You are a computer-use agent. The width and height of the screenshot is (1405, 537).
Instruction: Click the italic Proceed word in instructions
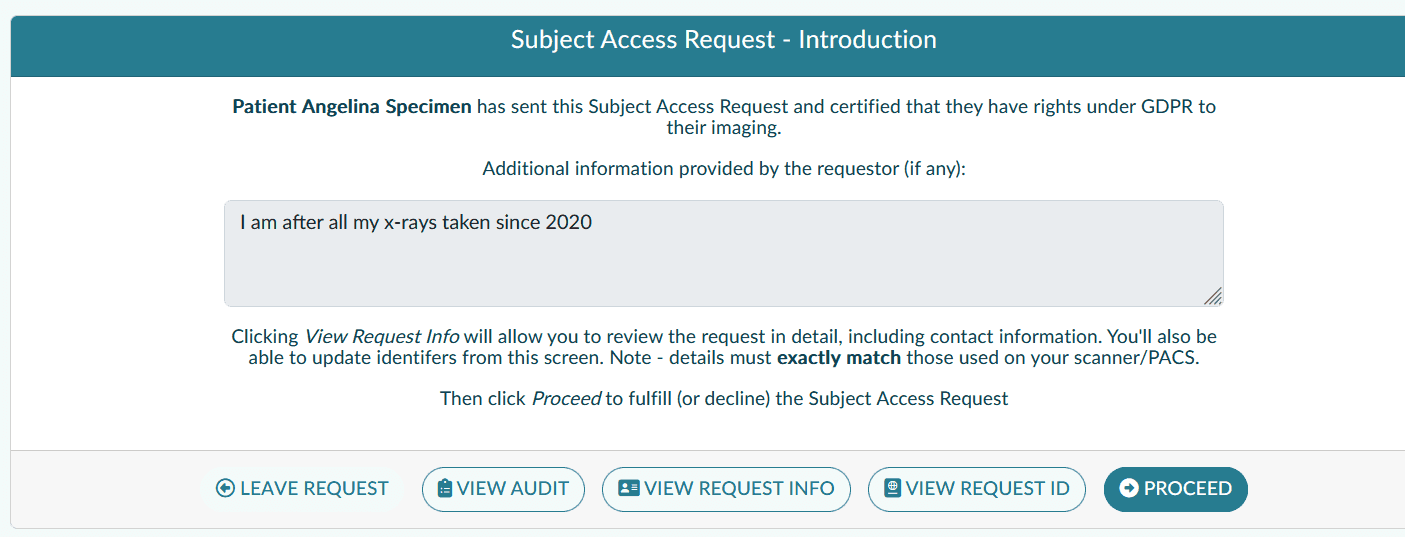coord(566,398)
